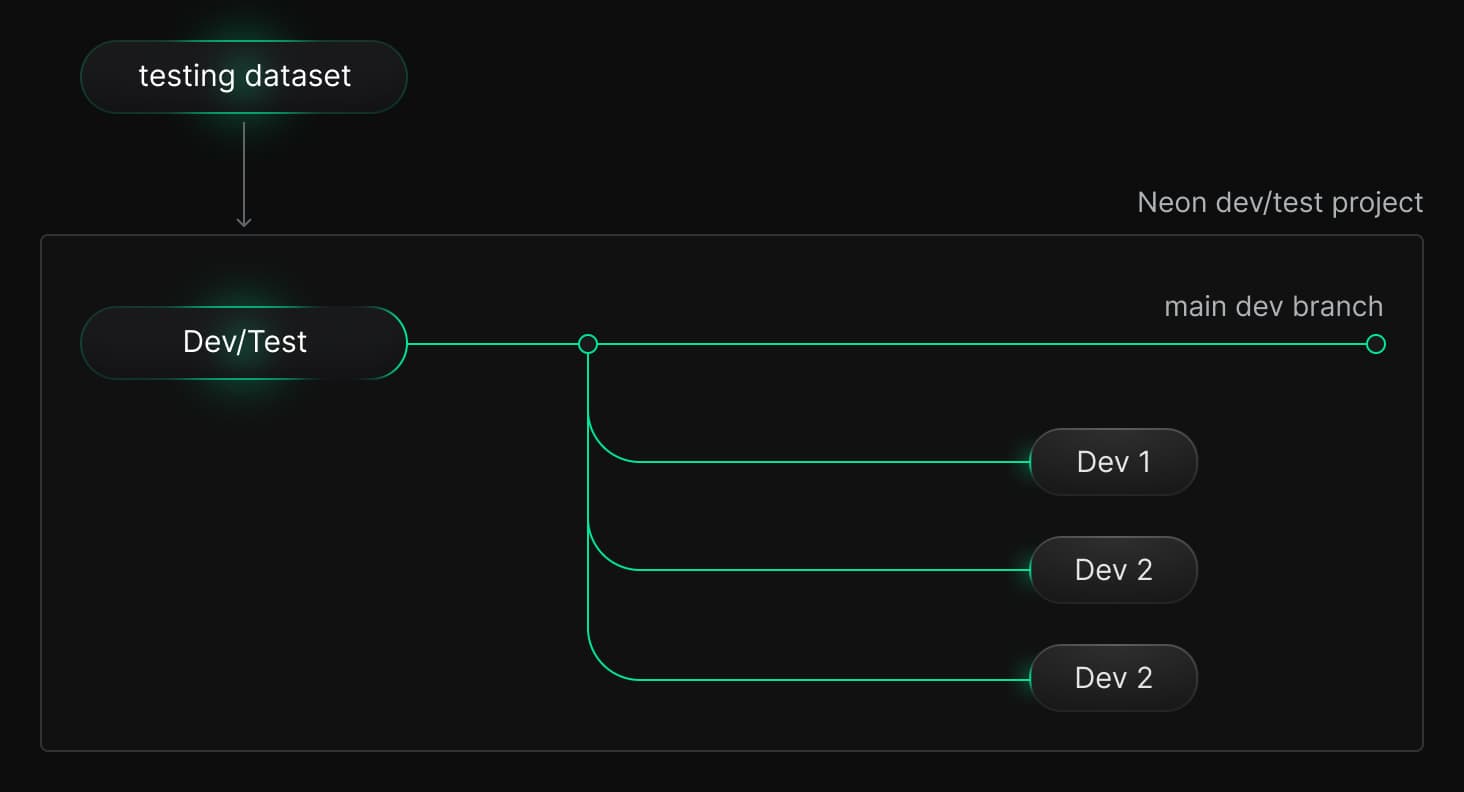Click the testing dataset pill
Viewport: 1464px width, 792px height.
pyautogui.click(x=244, y=77)
